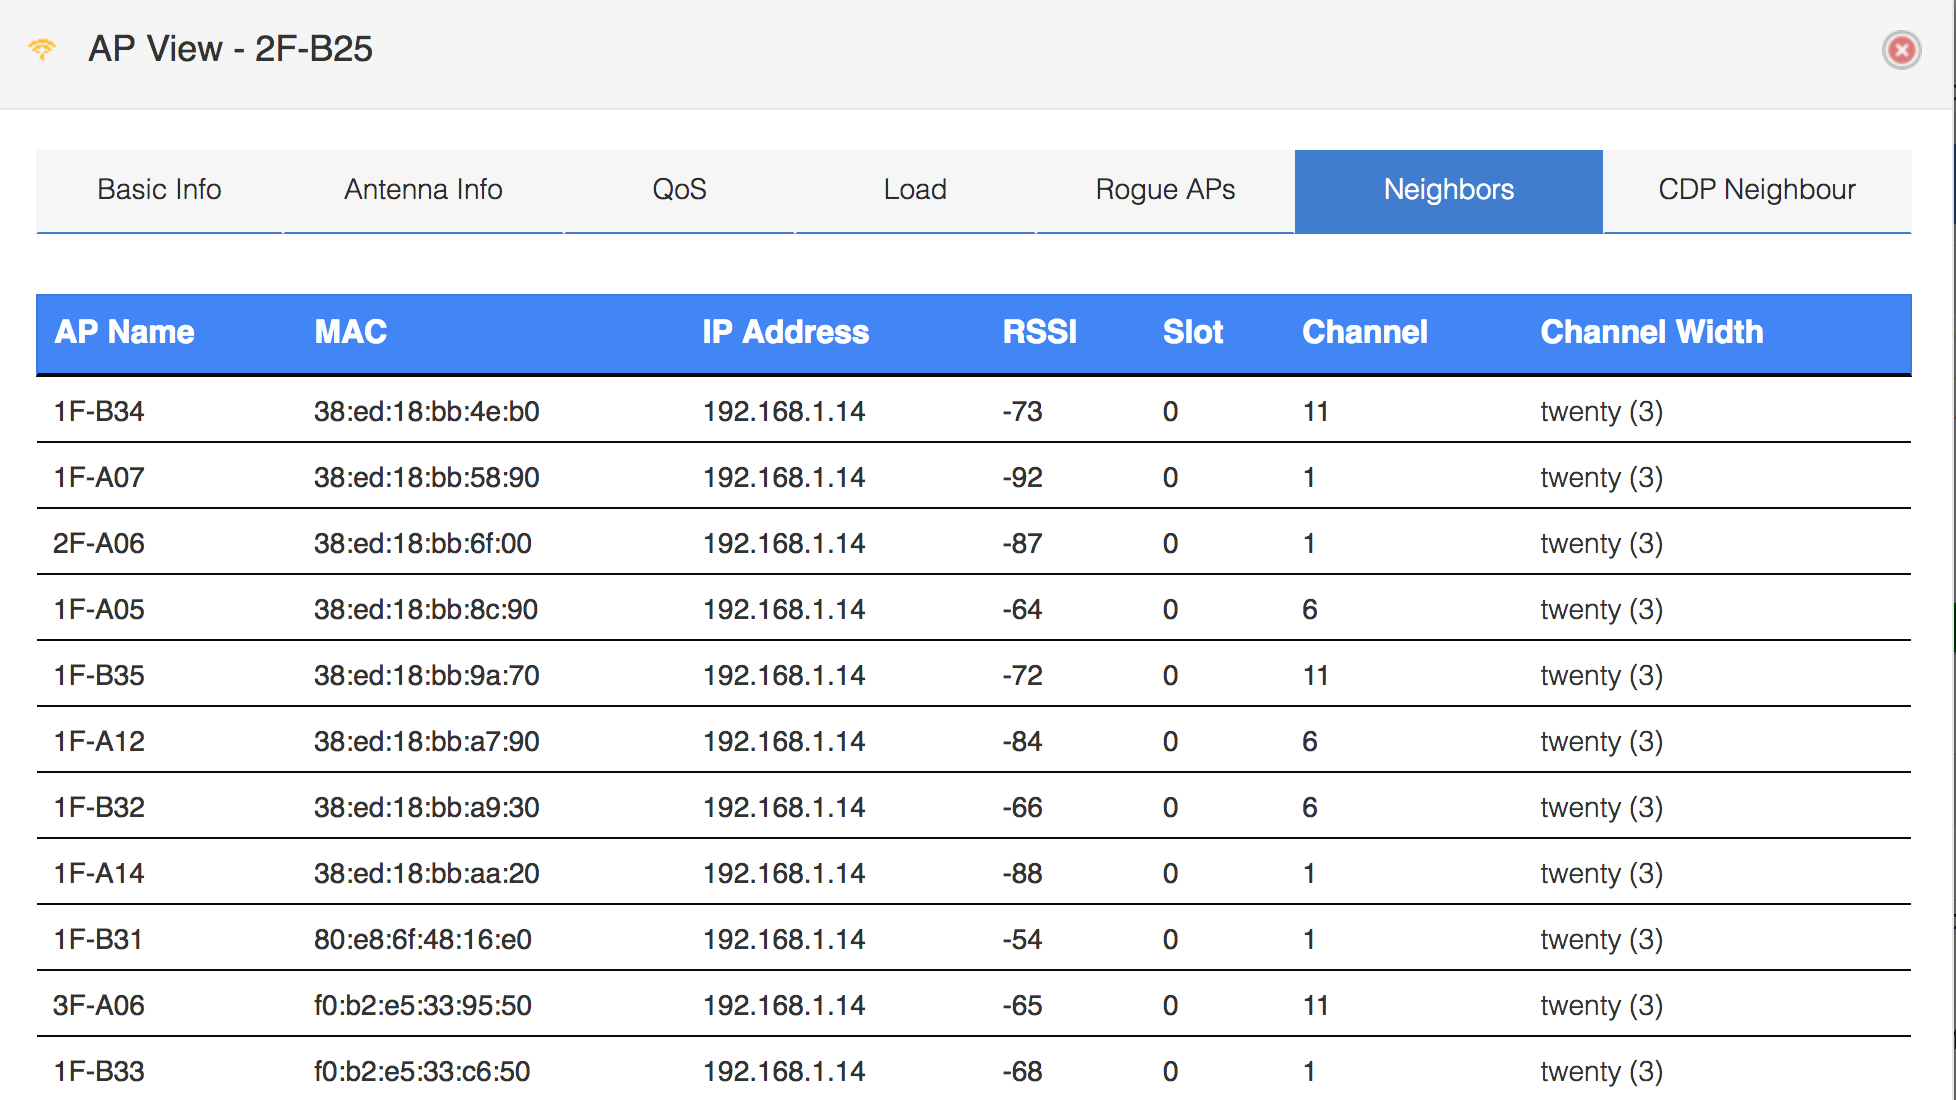Click RSSI value -87
Viewport: 1956px width, 1100px height.
pyautogui.click(x=1022, y=543)
